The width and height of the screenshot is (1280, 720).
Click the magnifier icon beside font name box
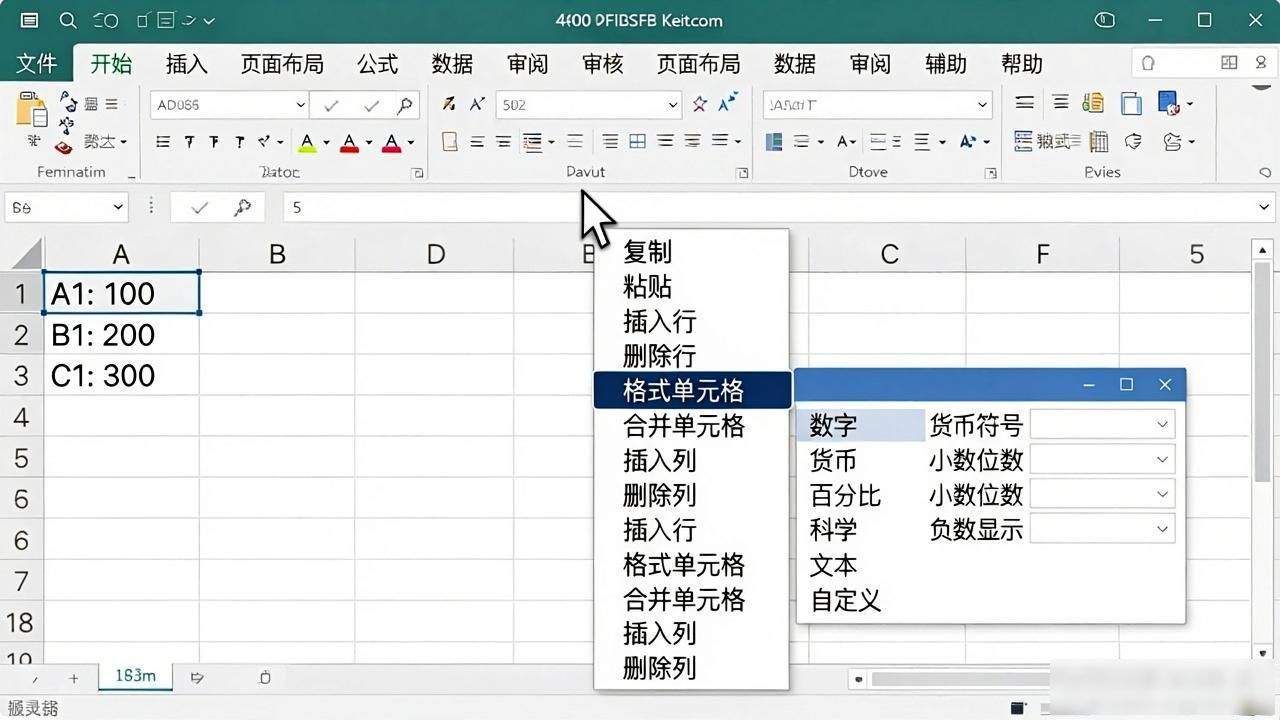[x=405, y=104]
